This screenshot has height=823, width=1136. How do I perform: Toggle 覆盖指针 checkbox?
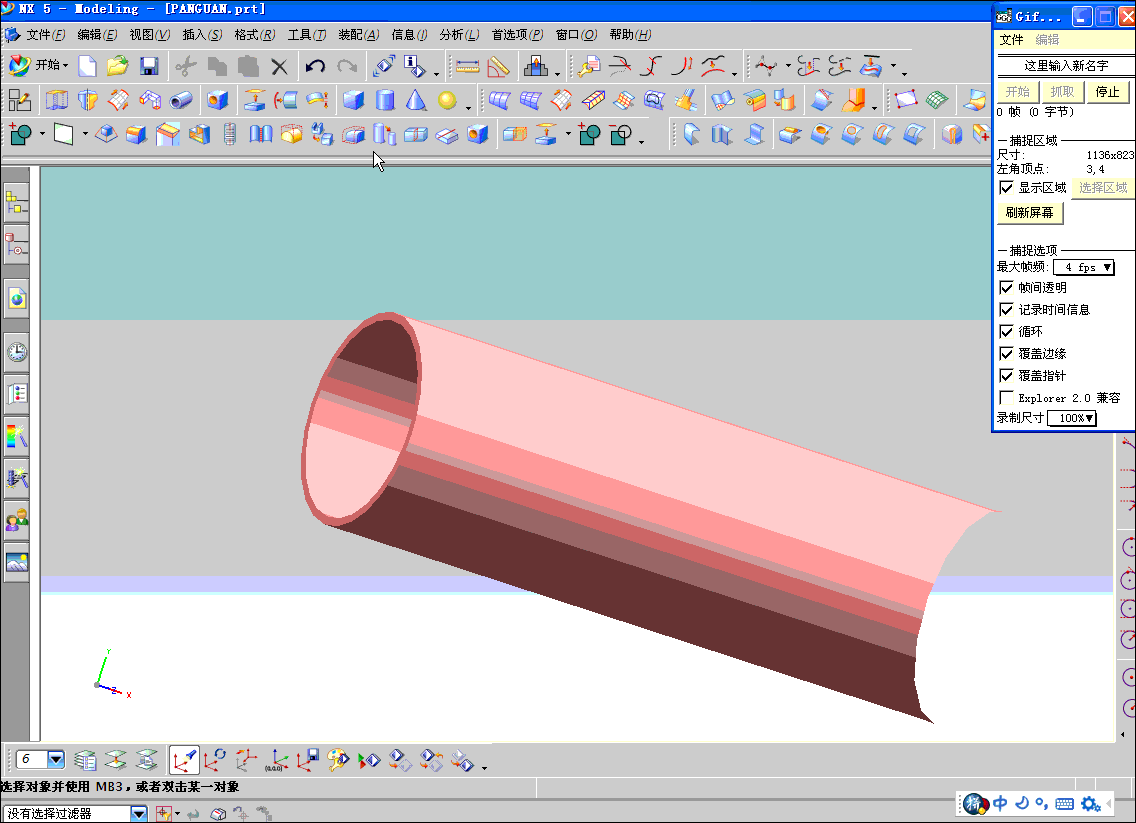tap(1006, 375)
